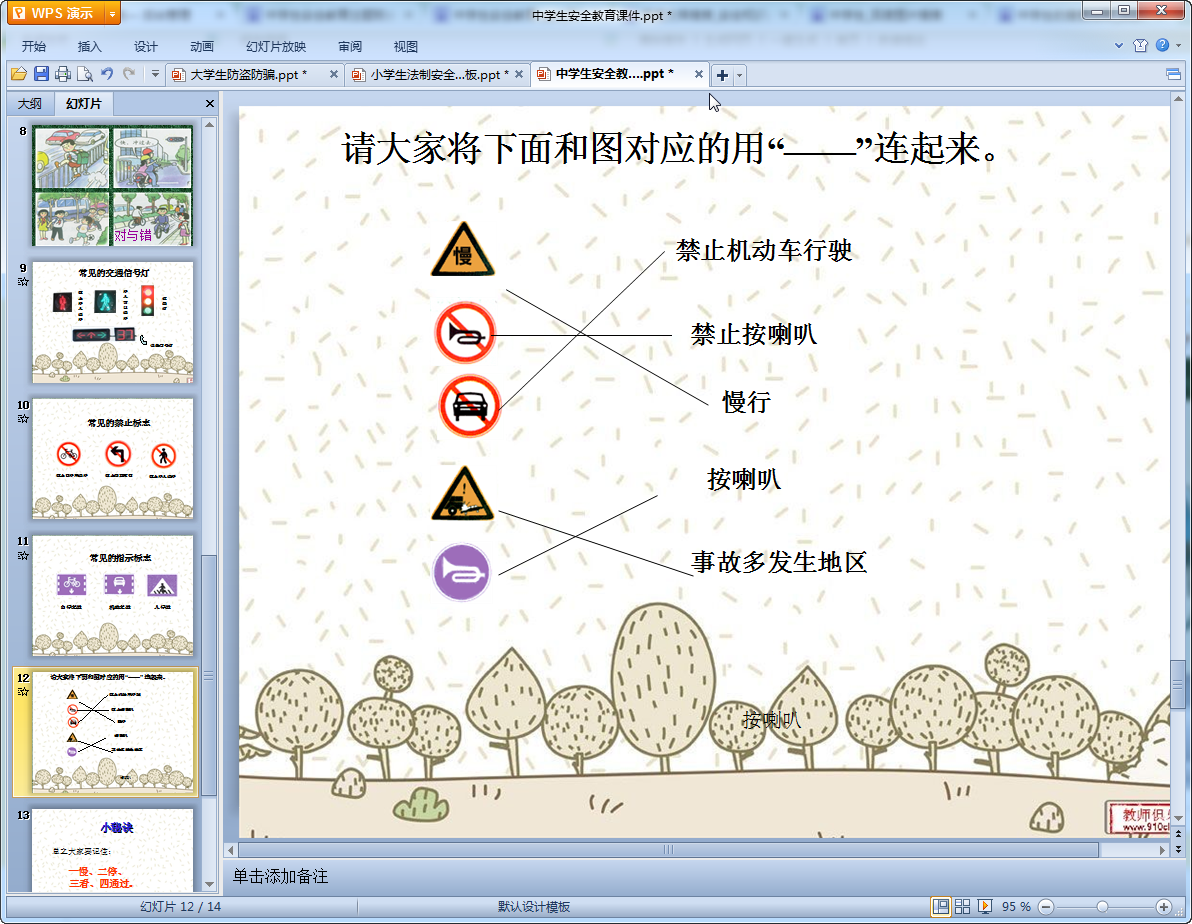Open the WPS 演示 application menu dropdown arrow
1192x924 pixels.
[x=112, y=14]
